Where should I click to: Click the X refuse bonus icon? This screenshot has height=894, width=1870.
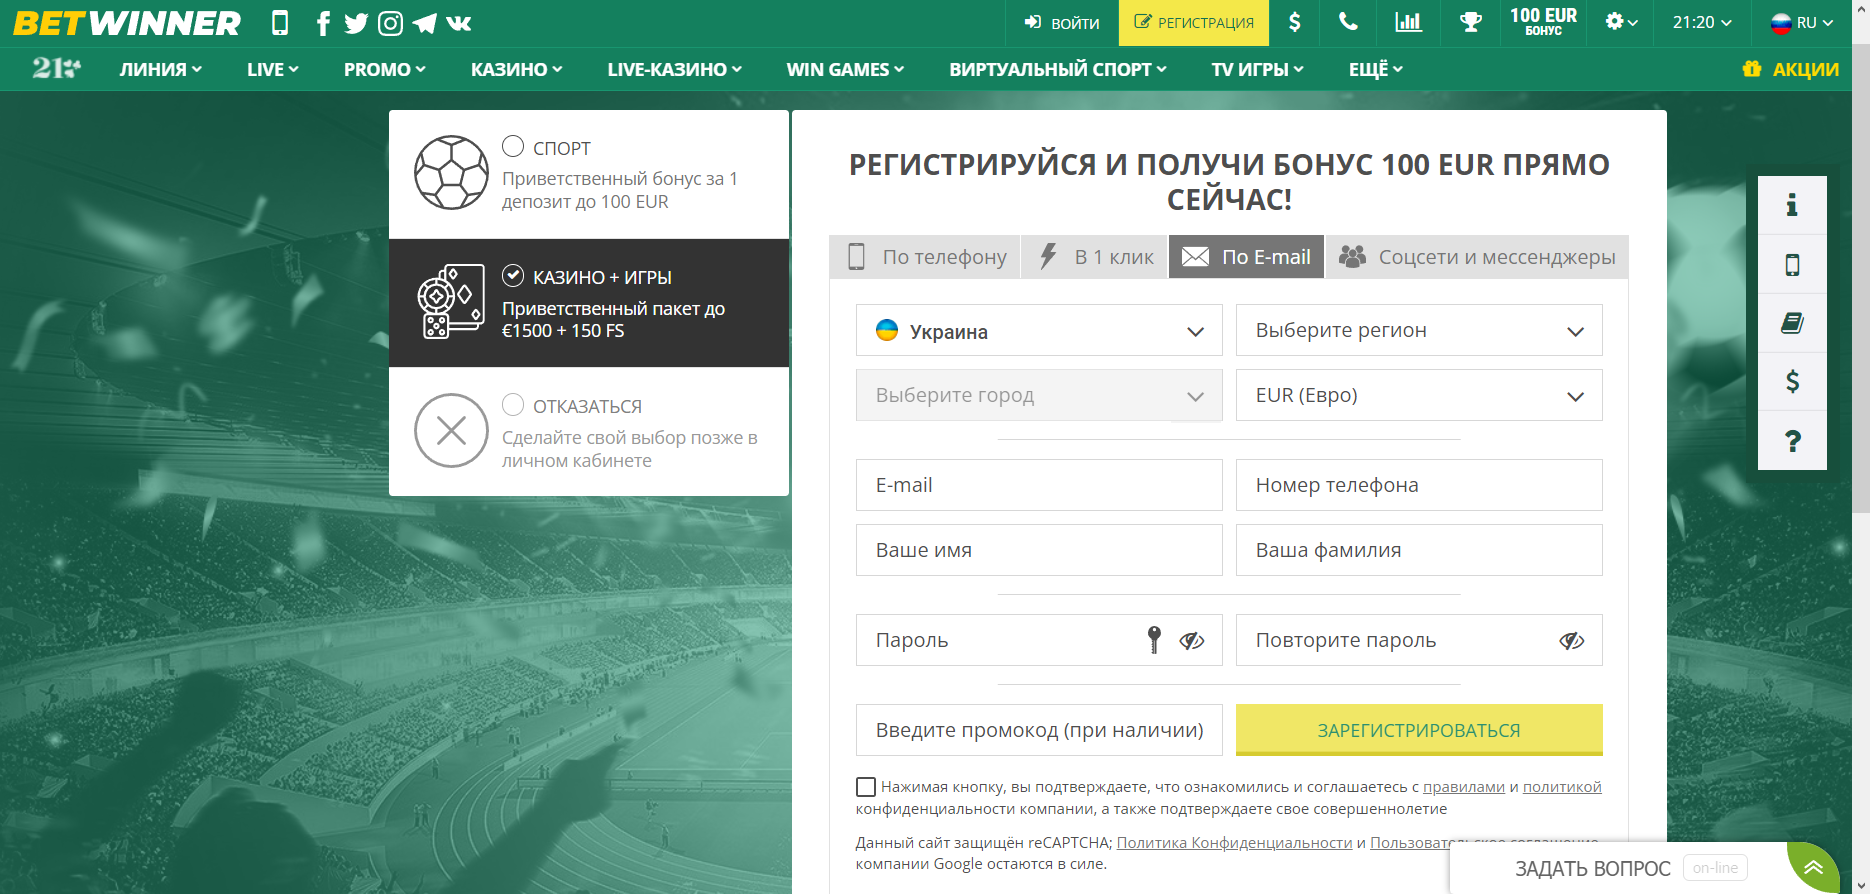(x=451, y=431)
